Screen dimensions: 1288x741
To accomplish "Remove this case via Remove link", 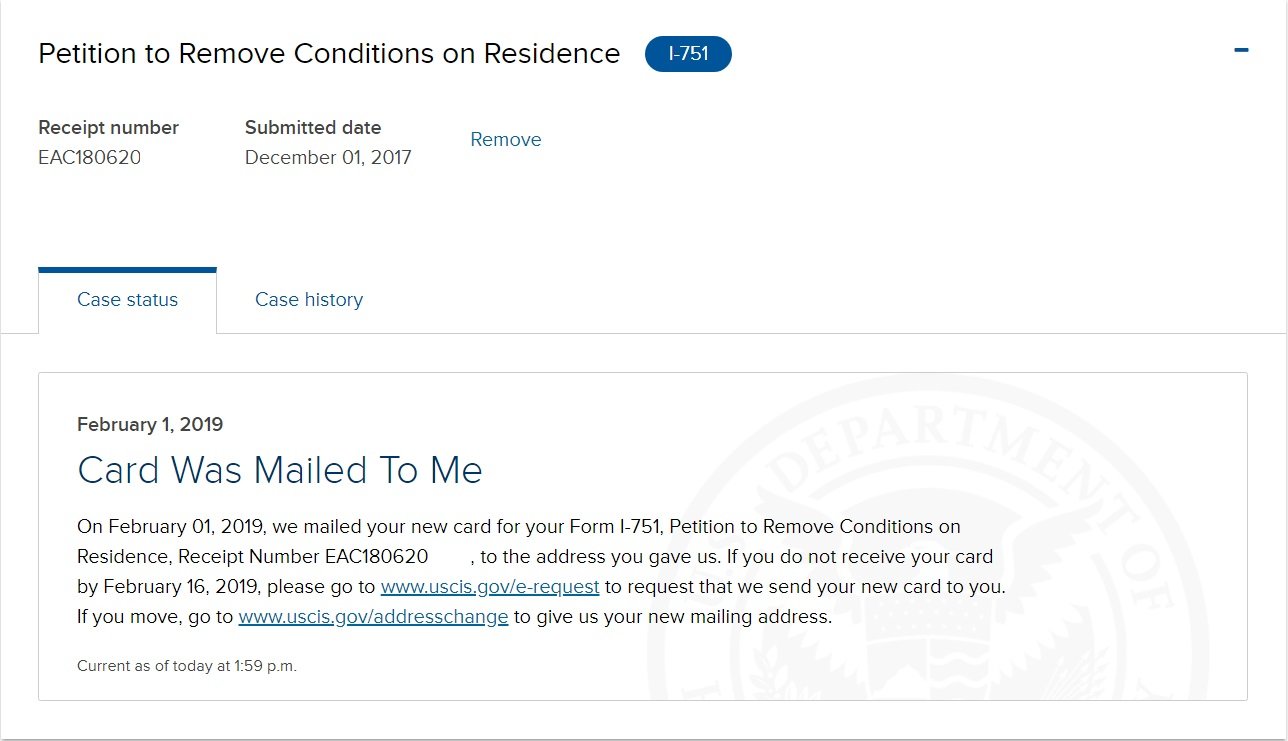I will [506, 140].
